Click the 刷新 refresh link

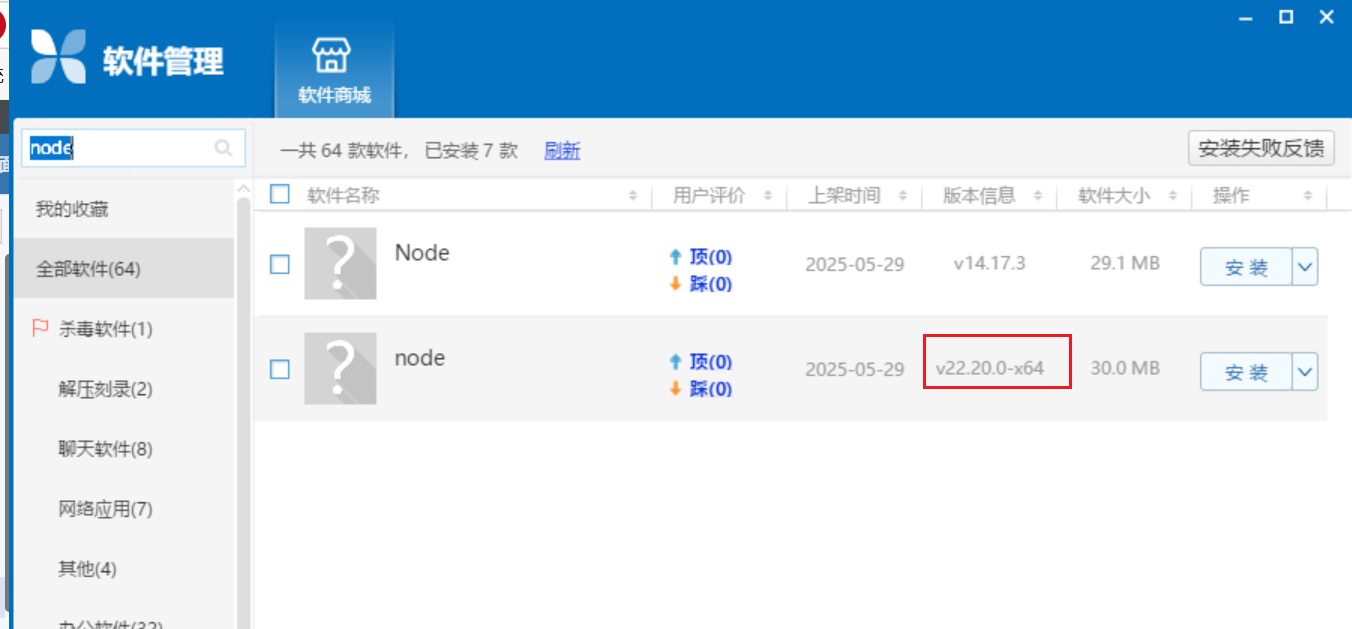click(x=562, y=151)
